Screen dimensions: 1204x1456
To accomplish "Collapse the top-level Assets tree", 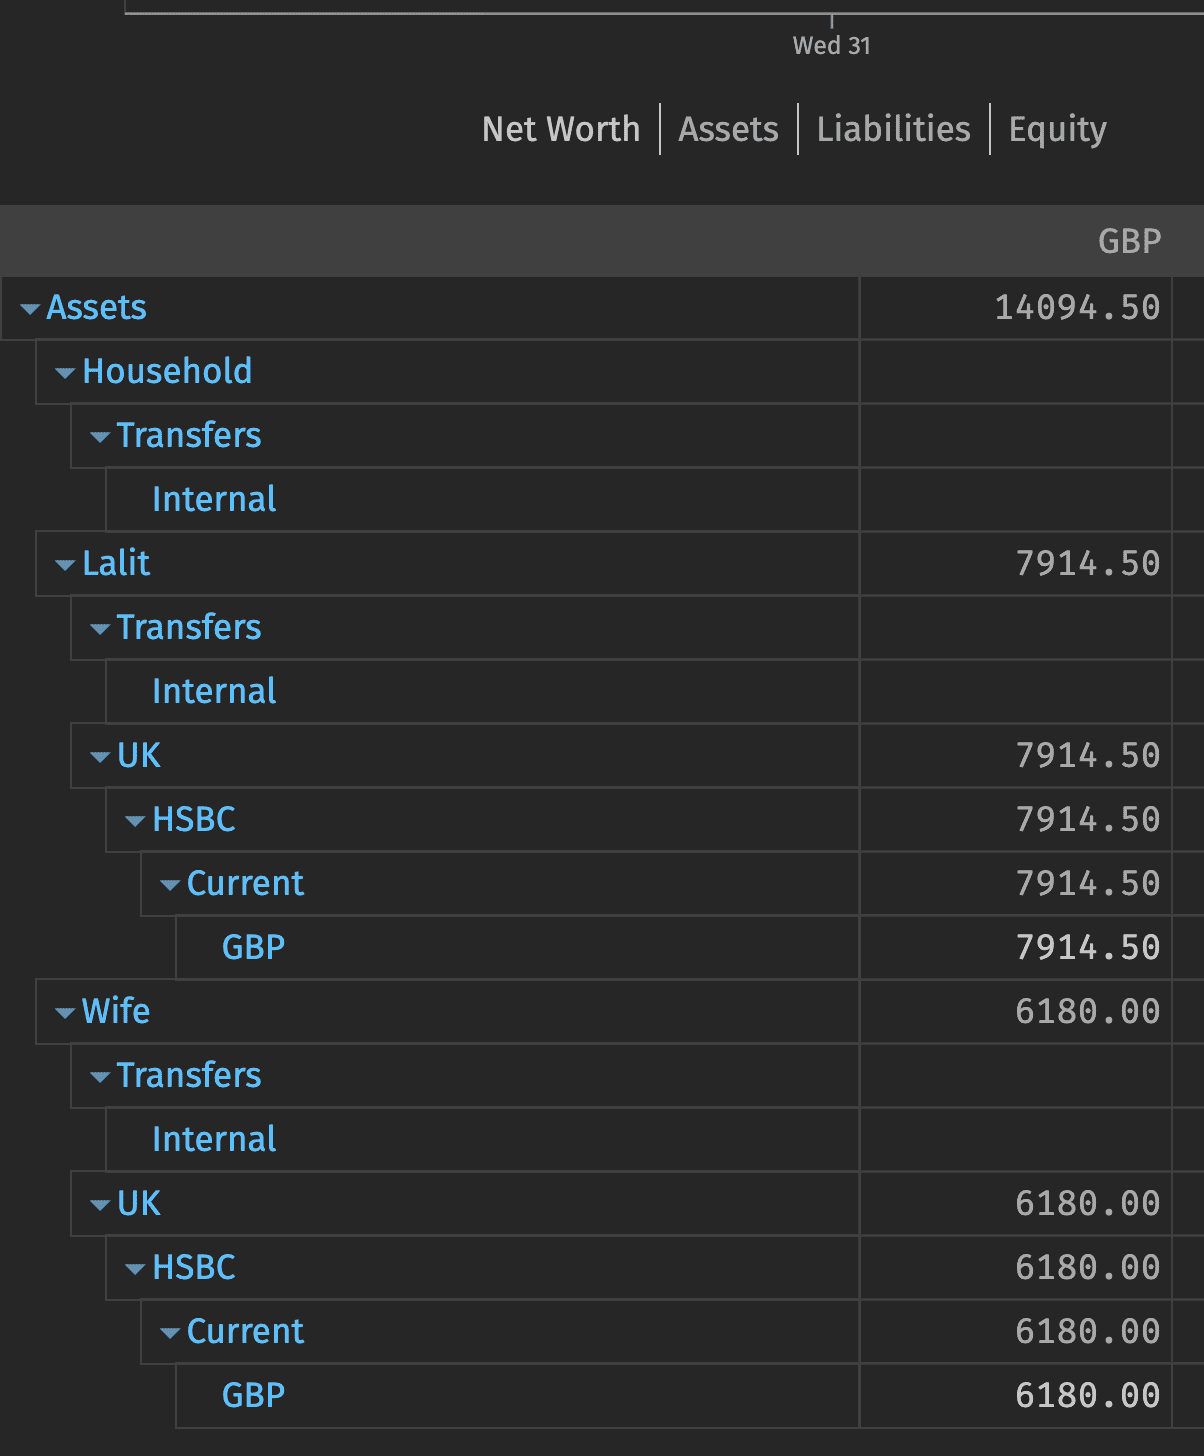I will coord(28,308).
